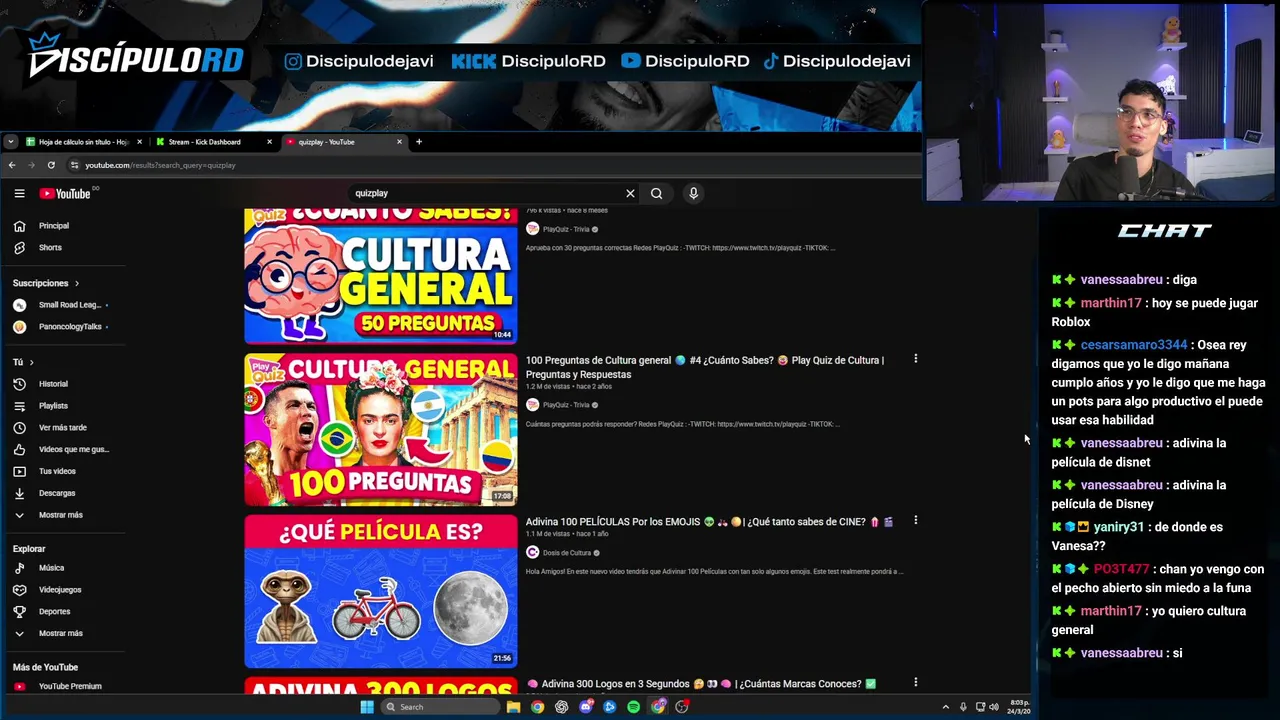
Task: Click the Cultura General 50 Preguntas thumbnail
Action: tap(381, 275)
